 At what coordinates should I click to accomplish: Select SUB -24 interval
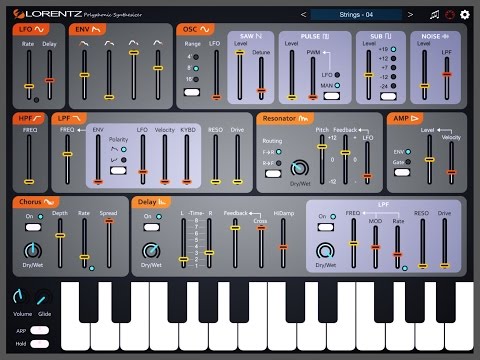pos(393,86)
